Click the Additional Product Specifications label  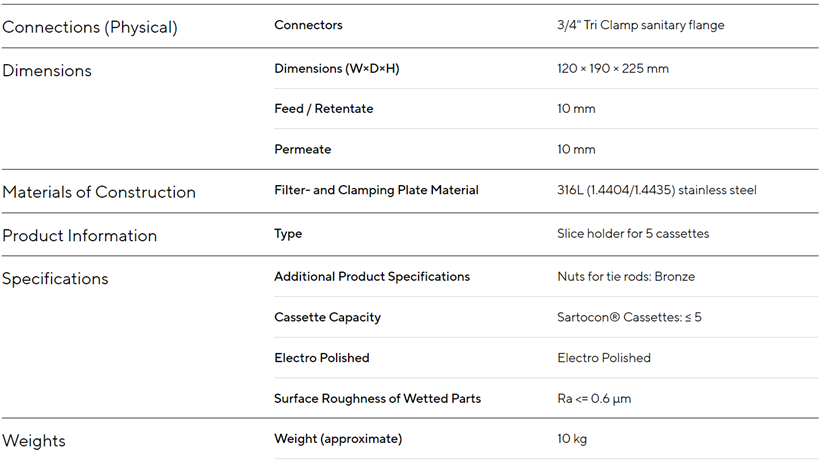click(x=372, y=277)
